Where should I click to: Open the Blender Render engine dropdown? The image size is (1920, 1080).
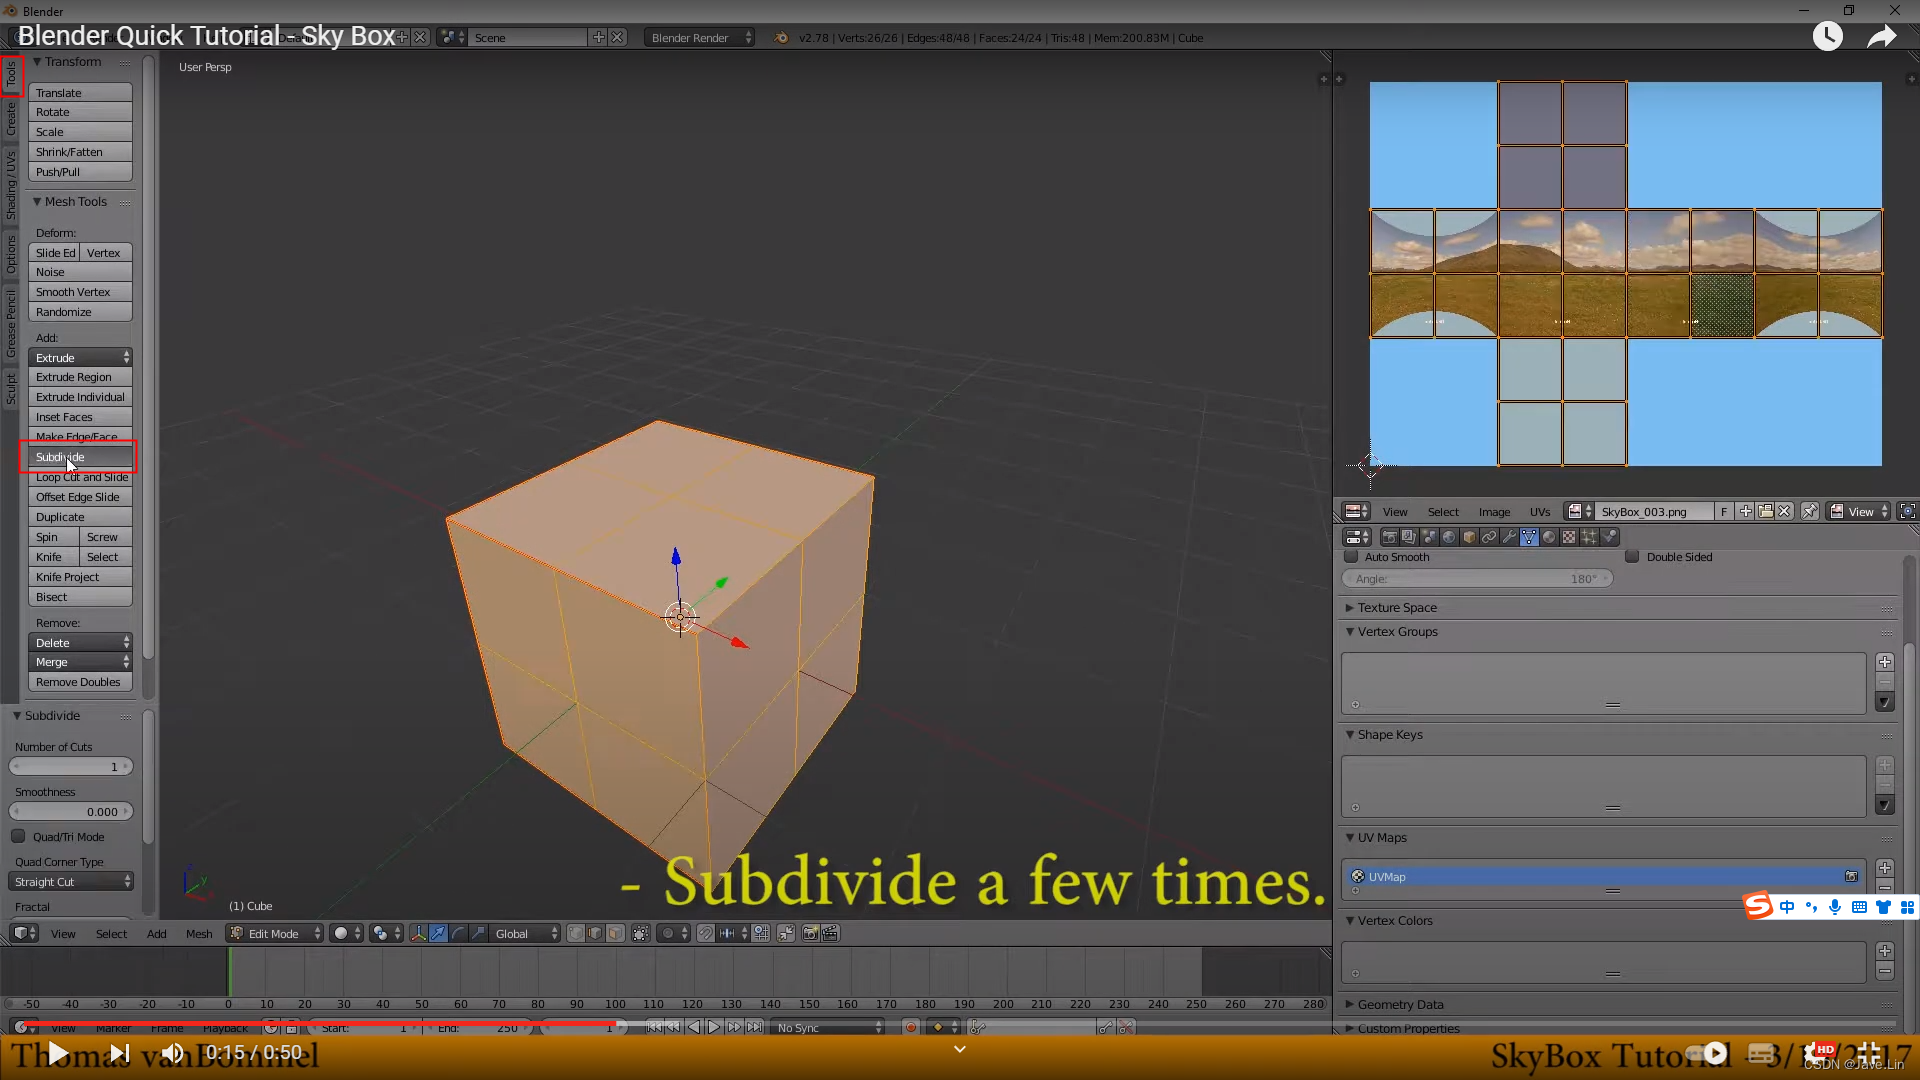click(x=699, y=37)
